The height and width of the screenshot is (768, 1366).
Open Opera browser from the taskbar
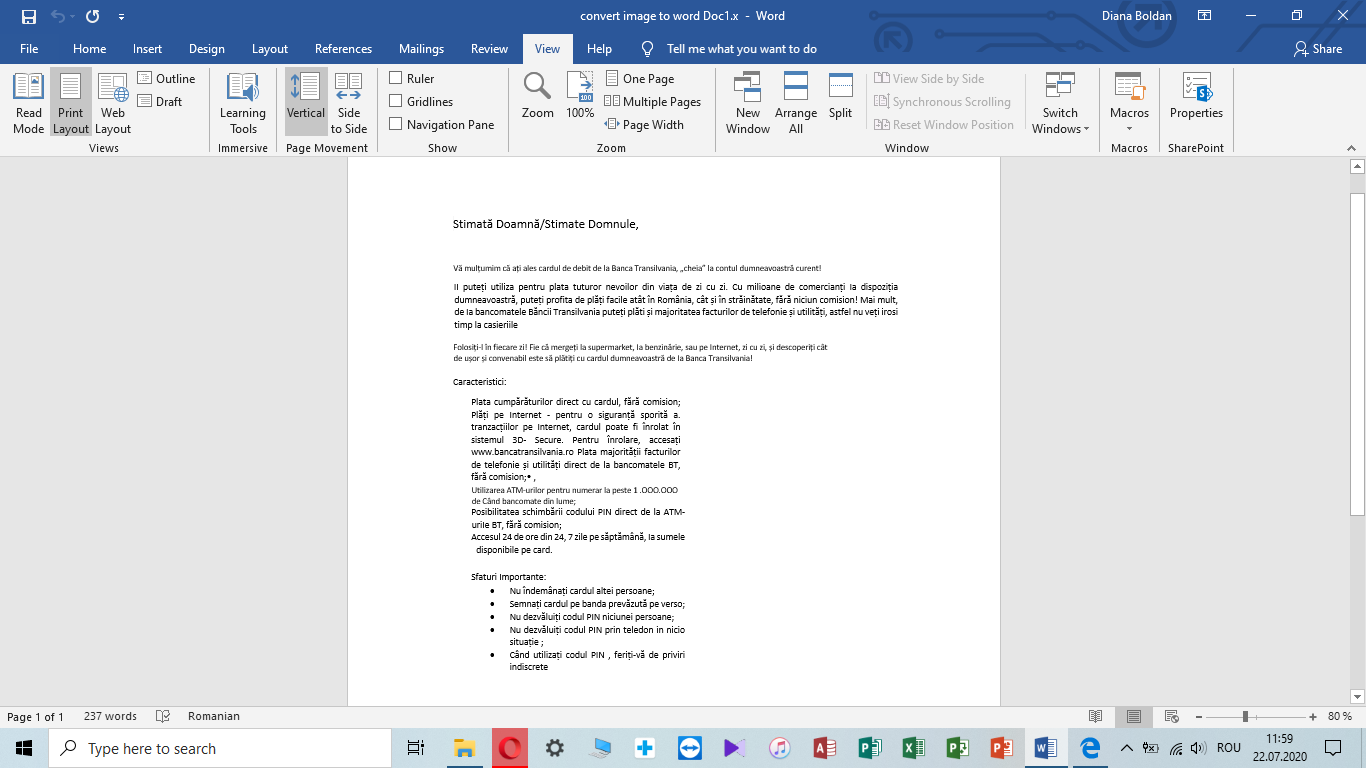click(x=510, y=748)
